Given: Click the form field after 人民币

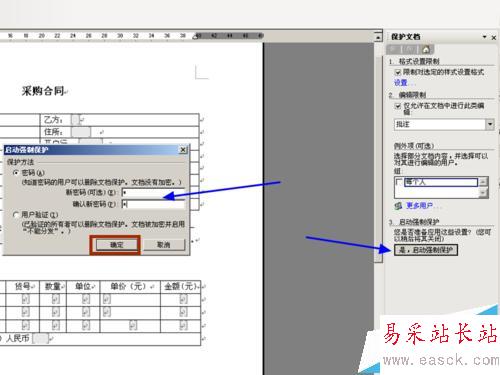Looking at the screenshot, I should [x=41, y=339].
